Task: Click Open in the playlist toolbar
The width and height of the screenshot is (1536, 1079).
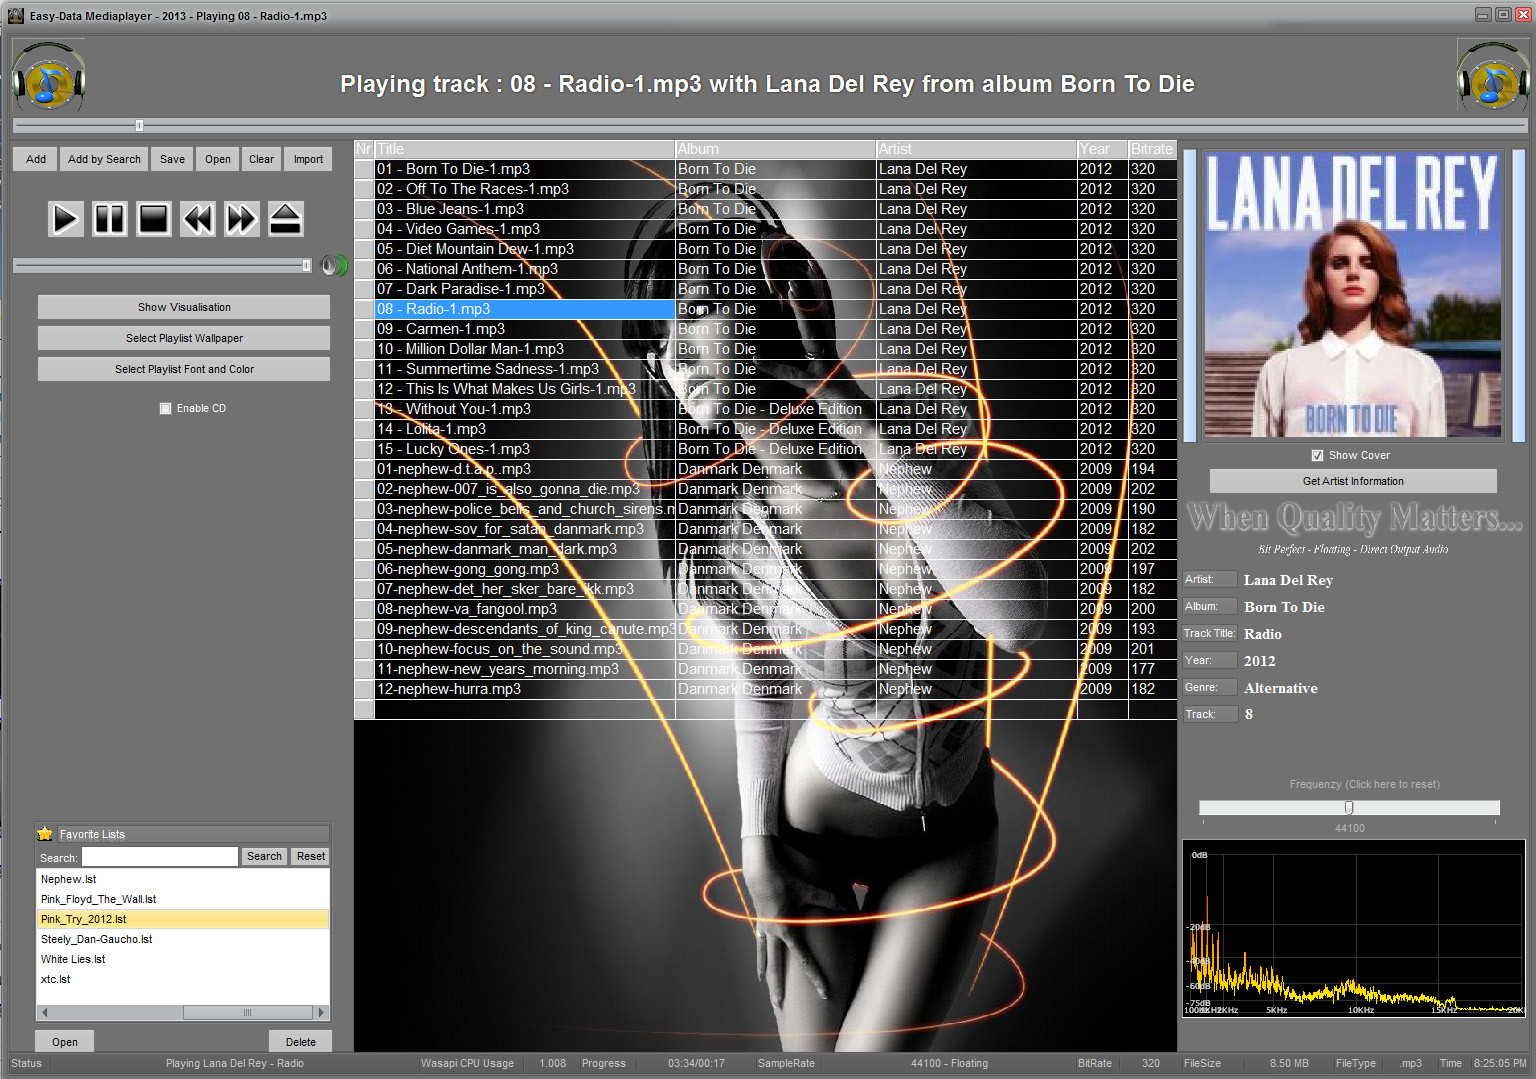Action: [x=218, y=159]
